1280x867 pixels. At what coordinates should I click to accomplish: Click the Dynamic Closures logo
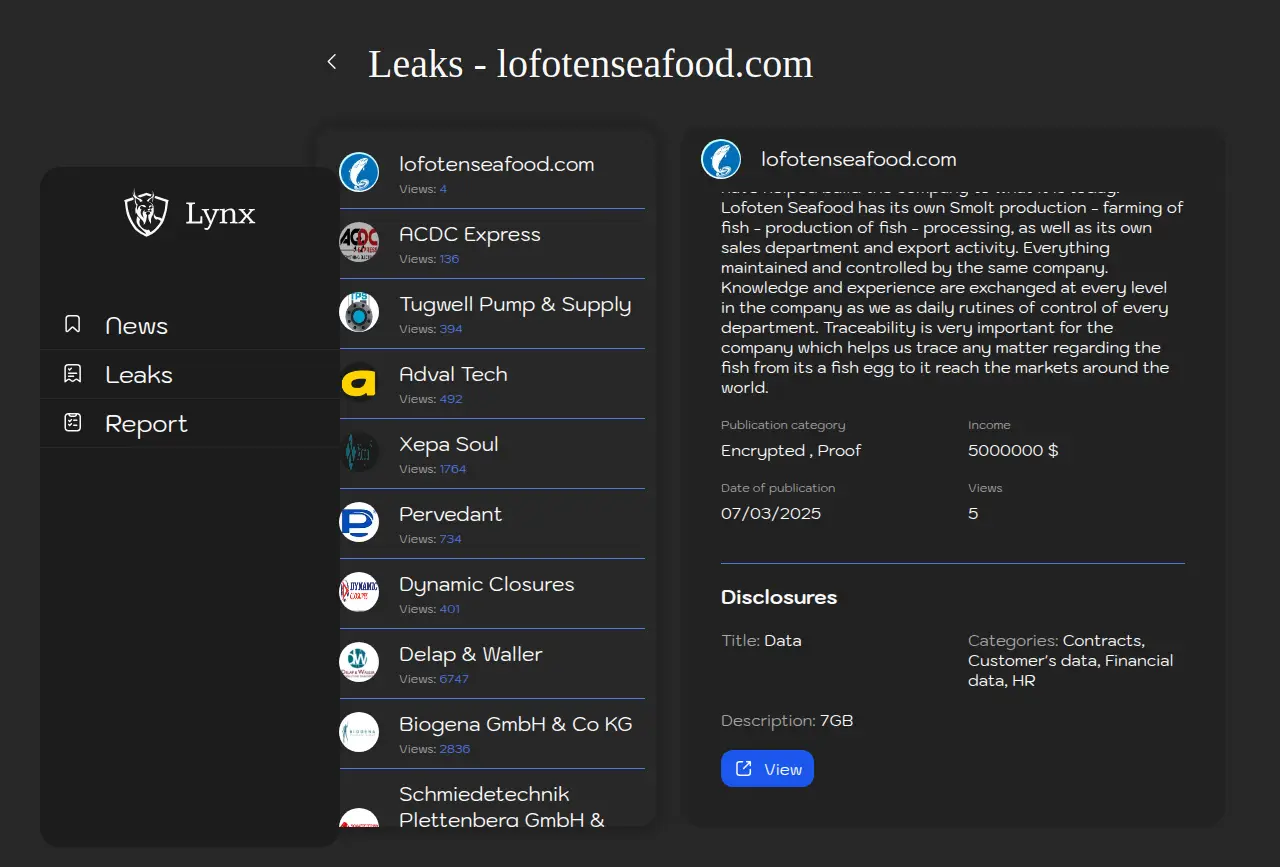coord(359,592)
